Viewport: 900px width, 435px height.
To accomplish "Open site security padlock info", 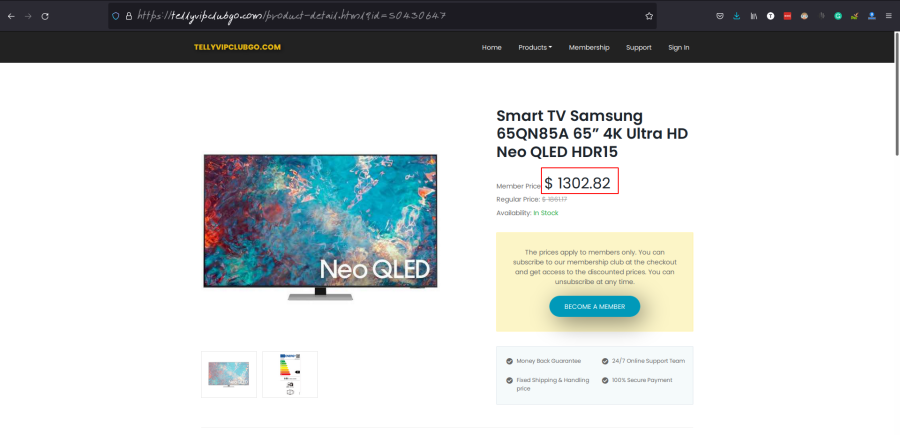I will pyautogui.click(x=129, y=16).
